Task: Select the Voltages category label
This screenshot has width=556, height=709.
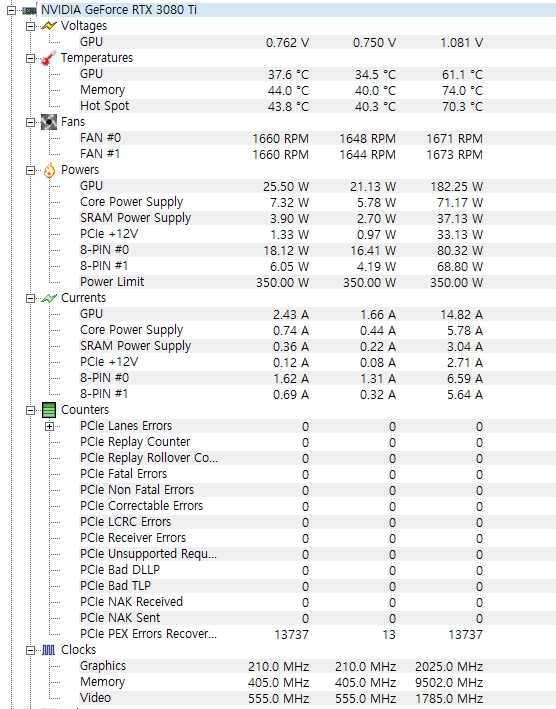Action: tap(84, 26)
